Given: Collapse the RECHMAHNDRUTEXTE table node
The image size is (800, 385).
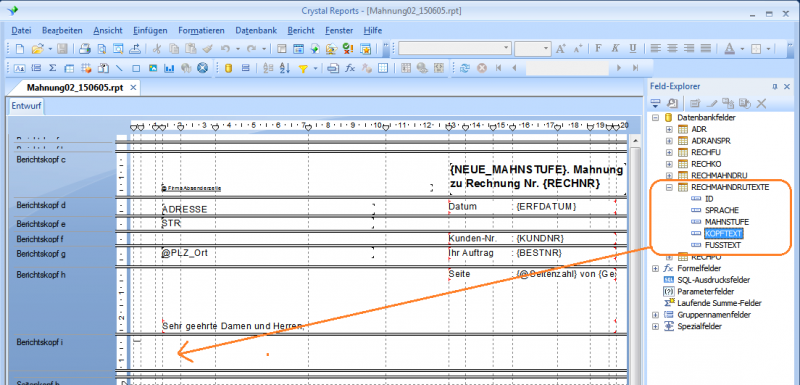Looking at the screenshot, I should (669, 187).
